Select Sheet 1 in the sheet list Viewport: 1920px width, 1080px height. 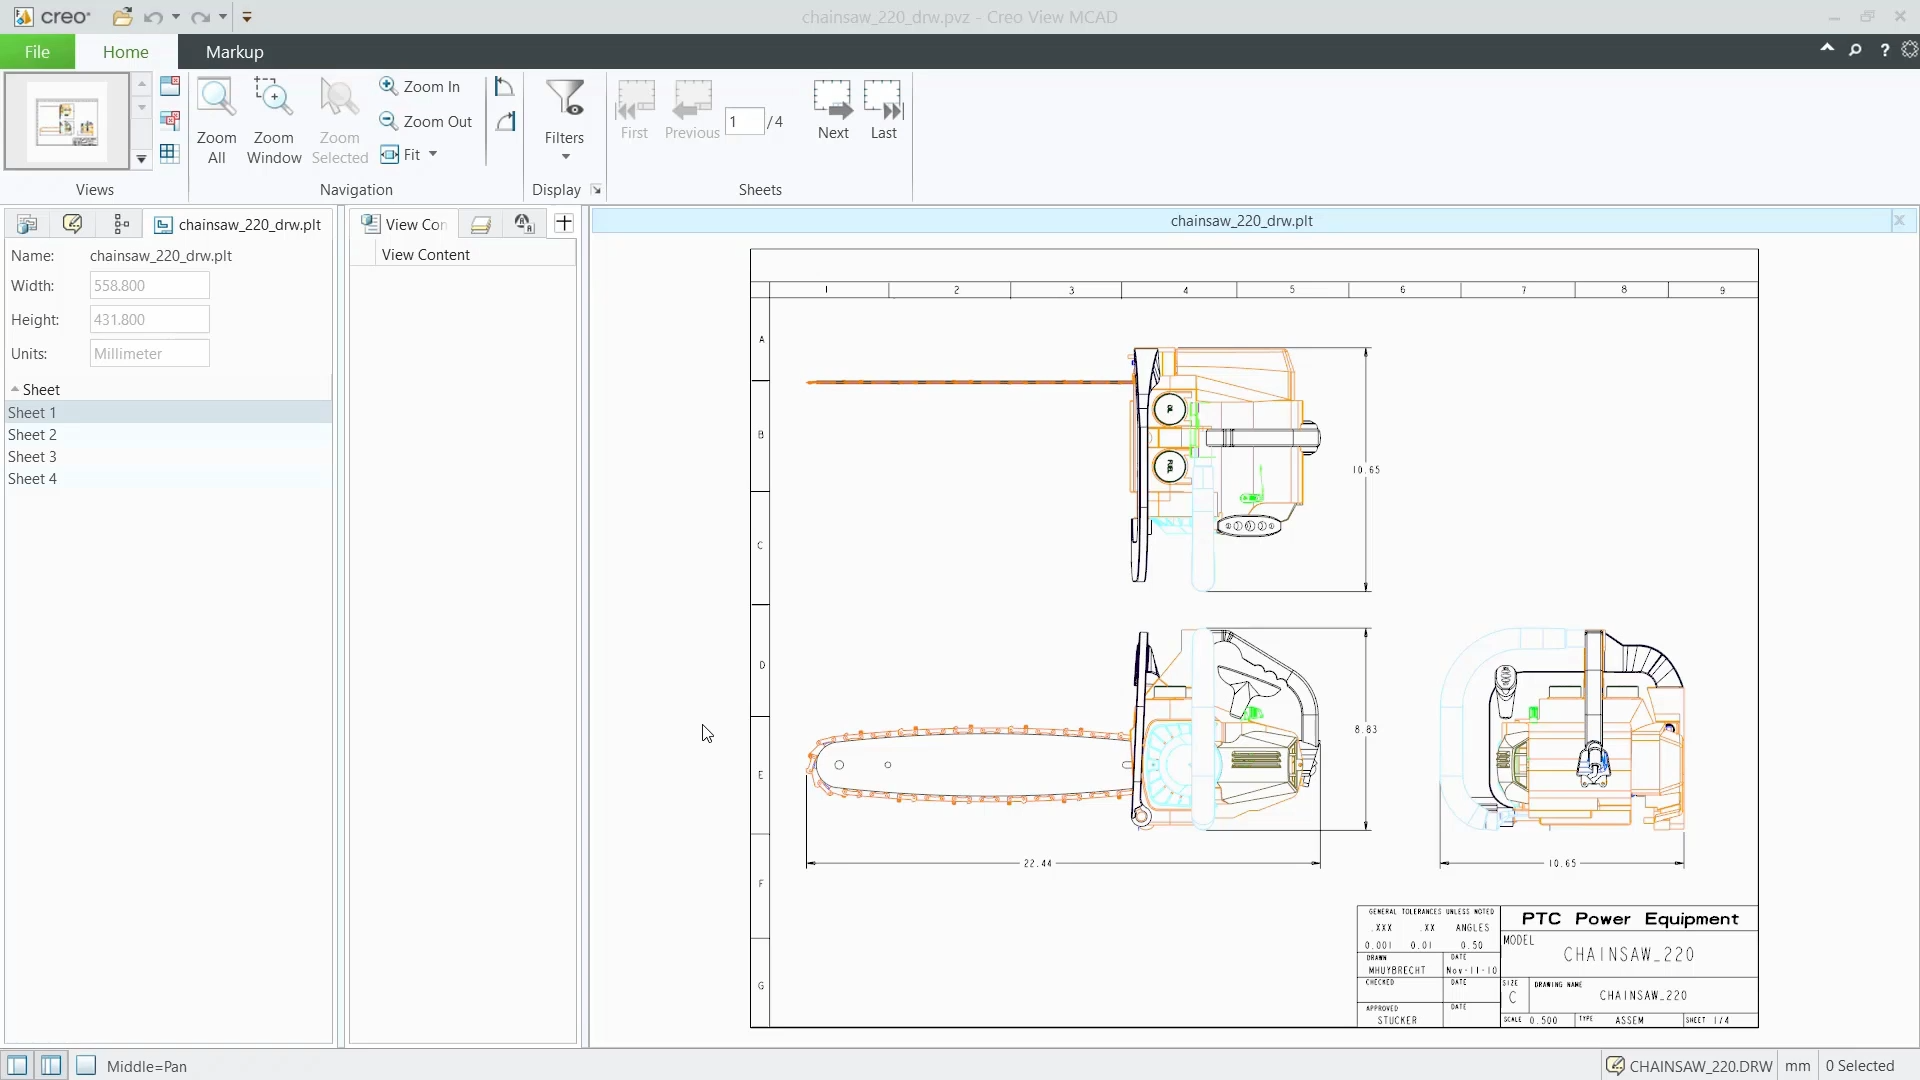pyautogui.click(x=168, y=412)
